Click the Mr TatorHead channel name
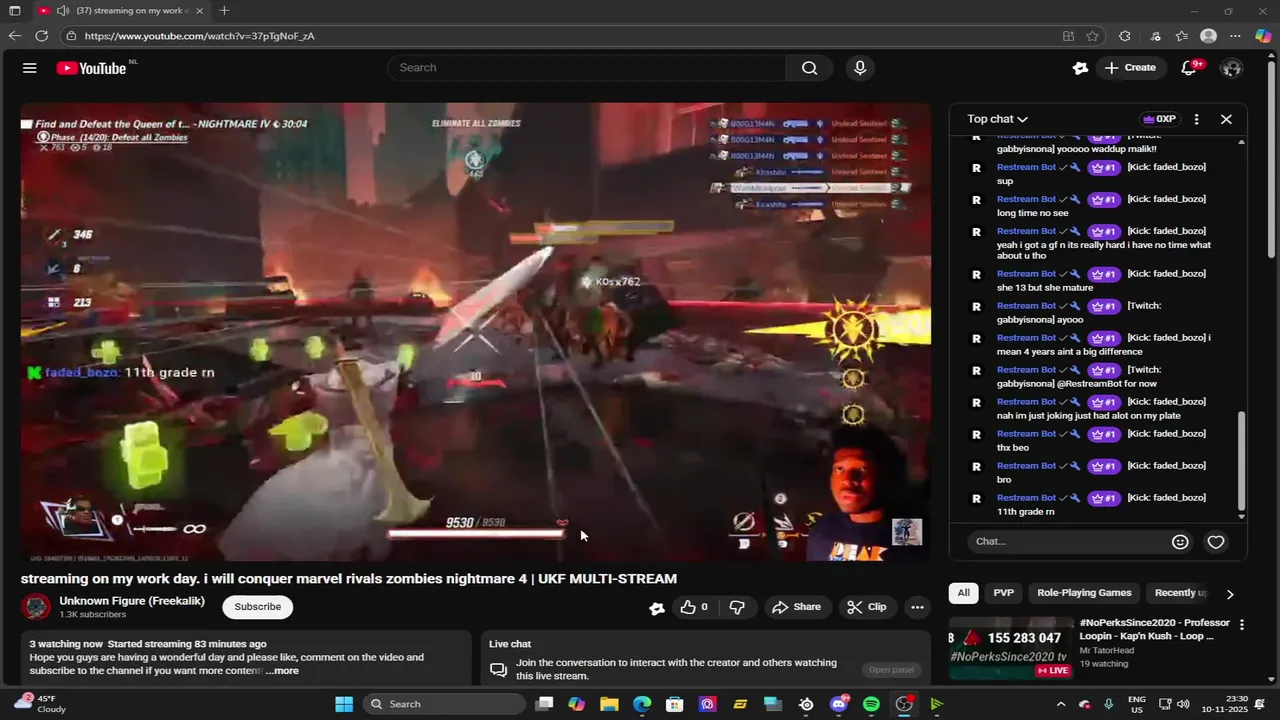This screenshot has width=1280, height=720. [1106, 651]
